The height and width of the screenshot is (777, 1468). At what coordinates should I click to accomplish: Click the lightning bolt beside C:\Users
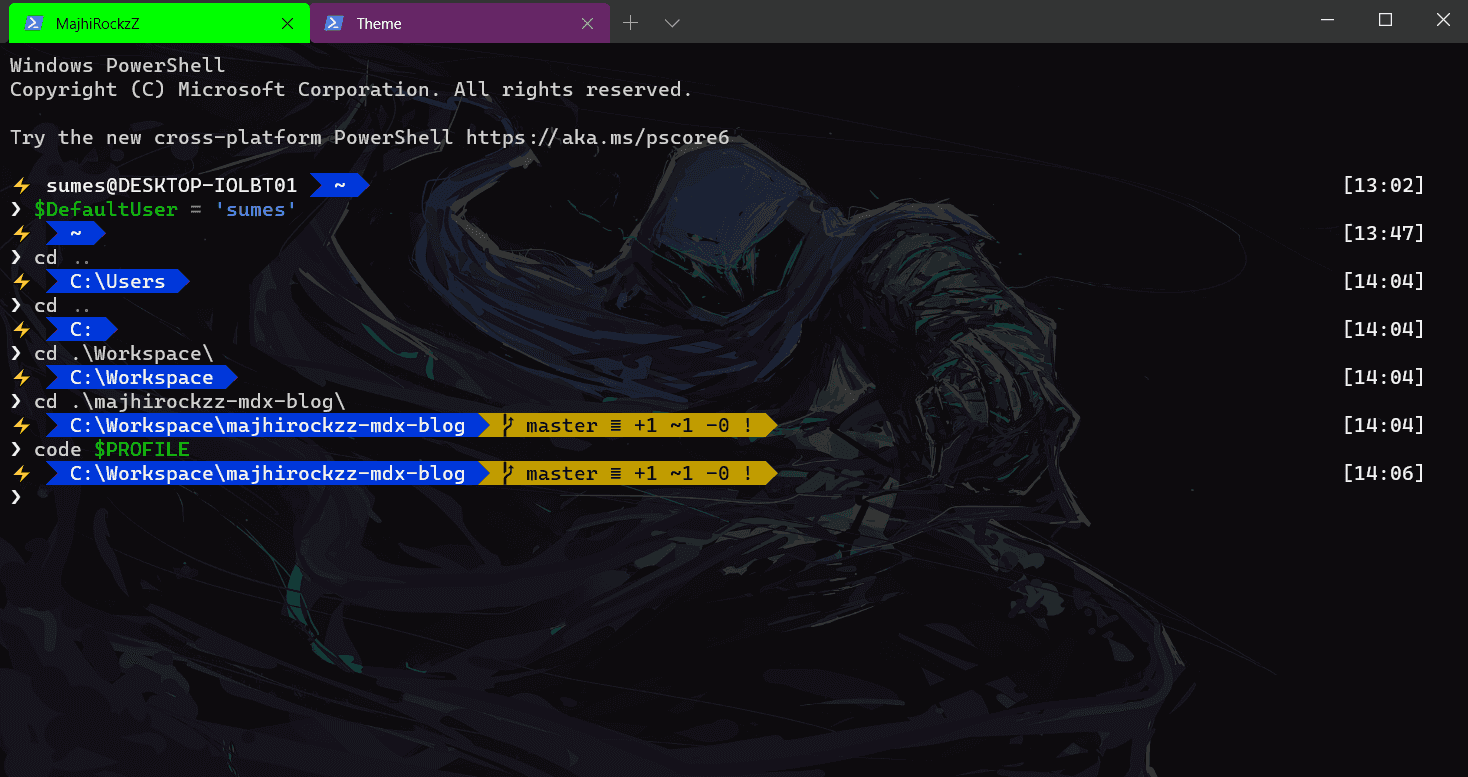tap(21, 282)
